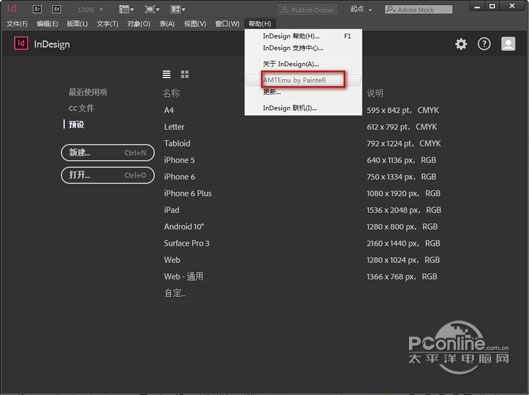The image size is (529, 395).
Task: Click the Stock (St) icon
Action: tap(56, 9)
